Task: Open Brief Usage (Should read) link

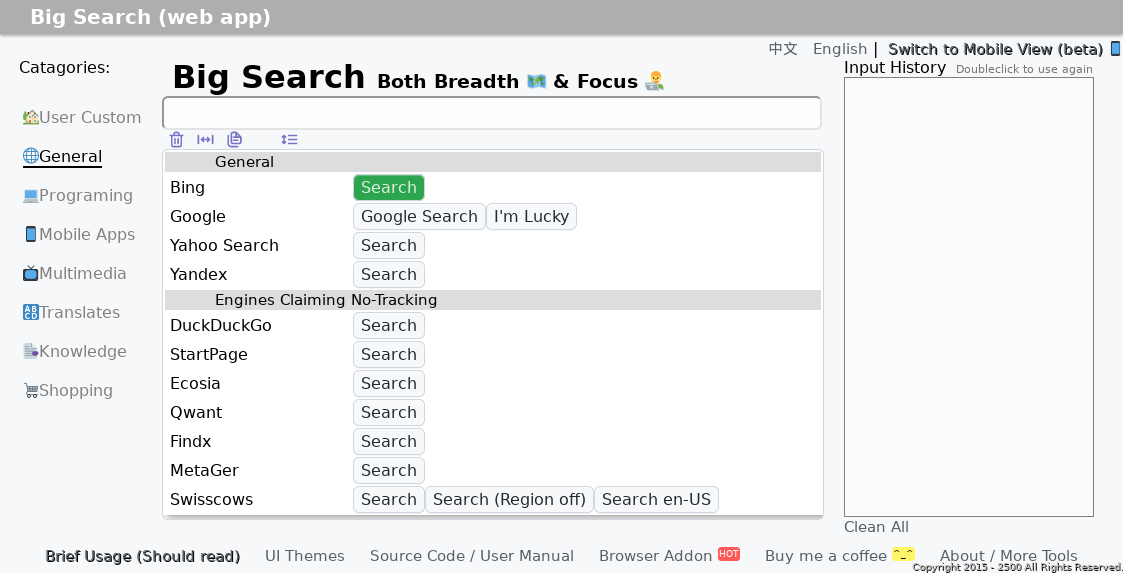Action: pyautogui.click(x=143, y=556)
